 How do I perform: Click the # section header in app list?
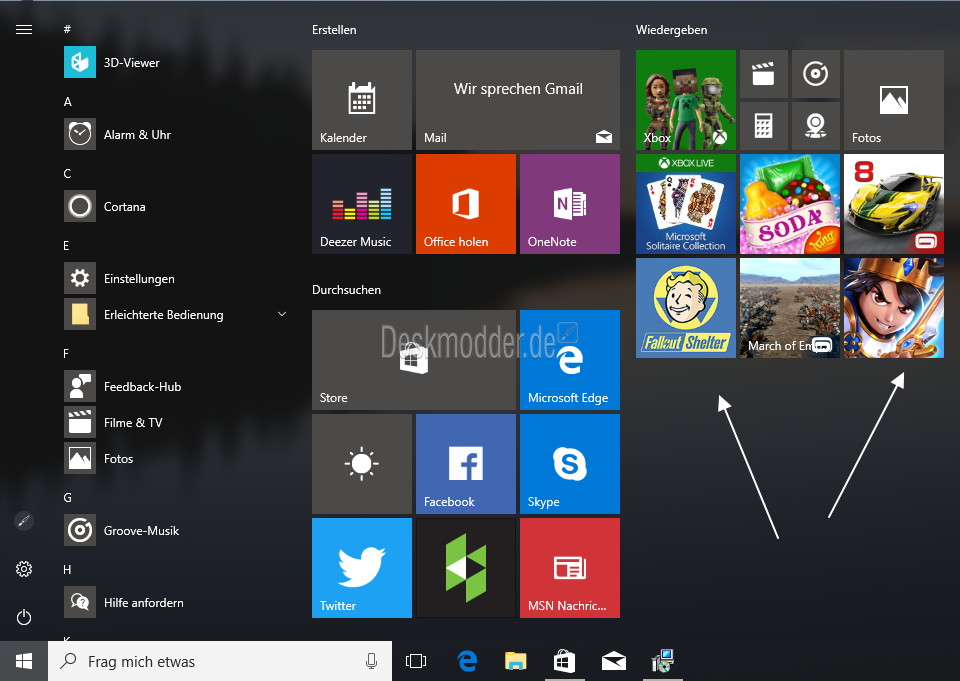(67, 29)
